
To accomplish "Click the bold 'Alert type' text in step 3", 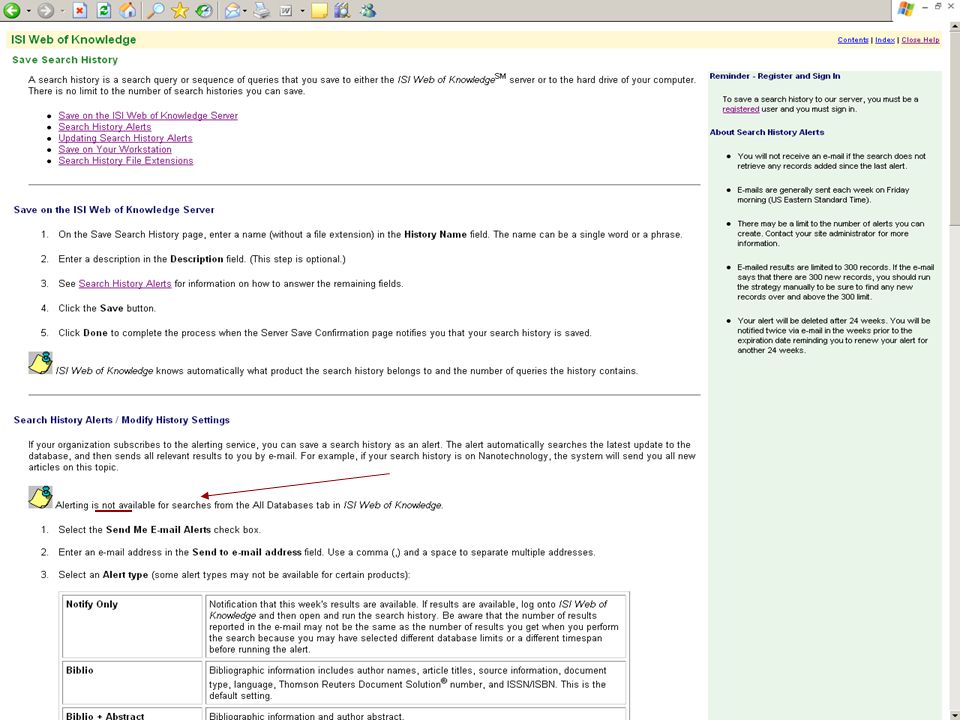I will pyautogui.click(x=125, y=575).
